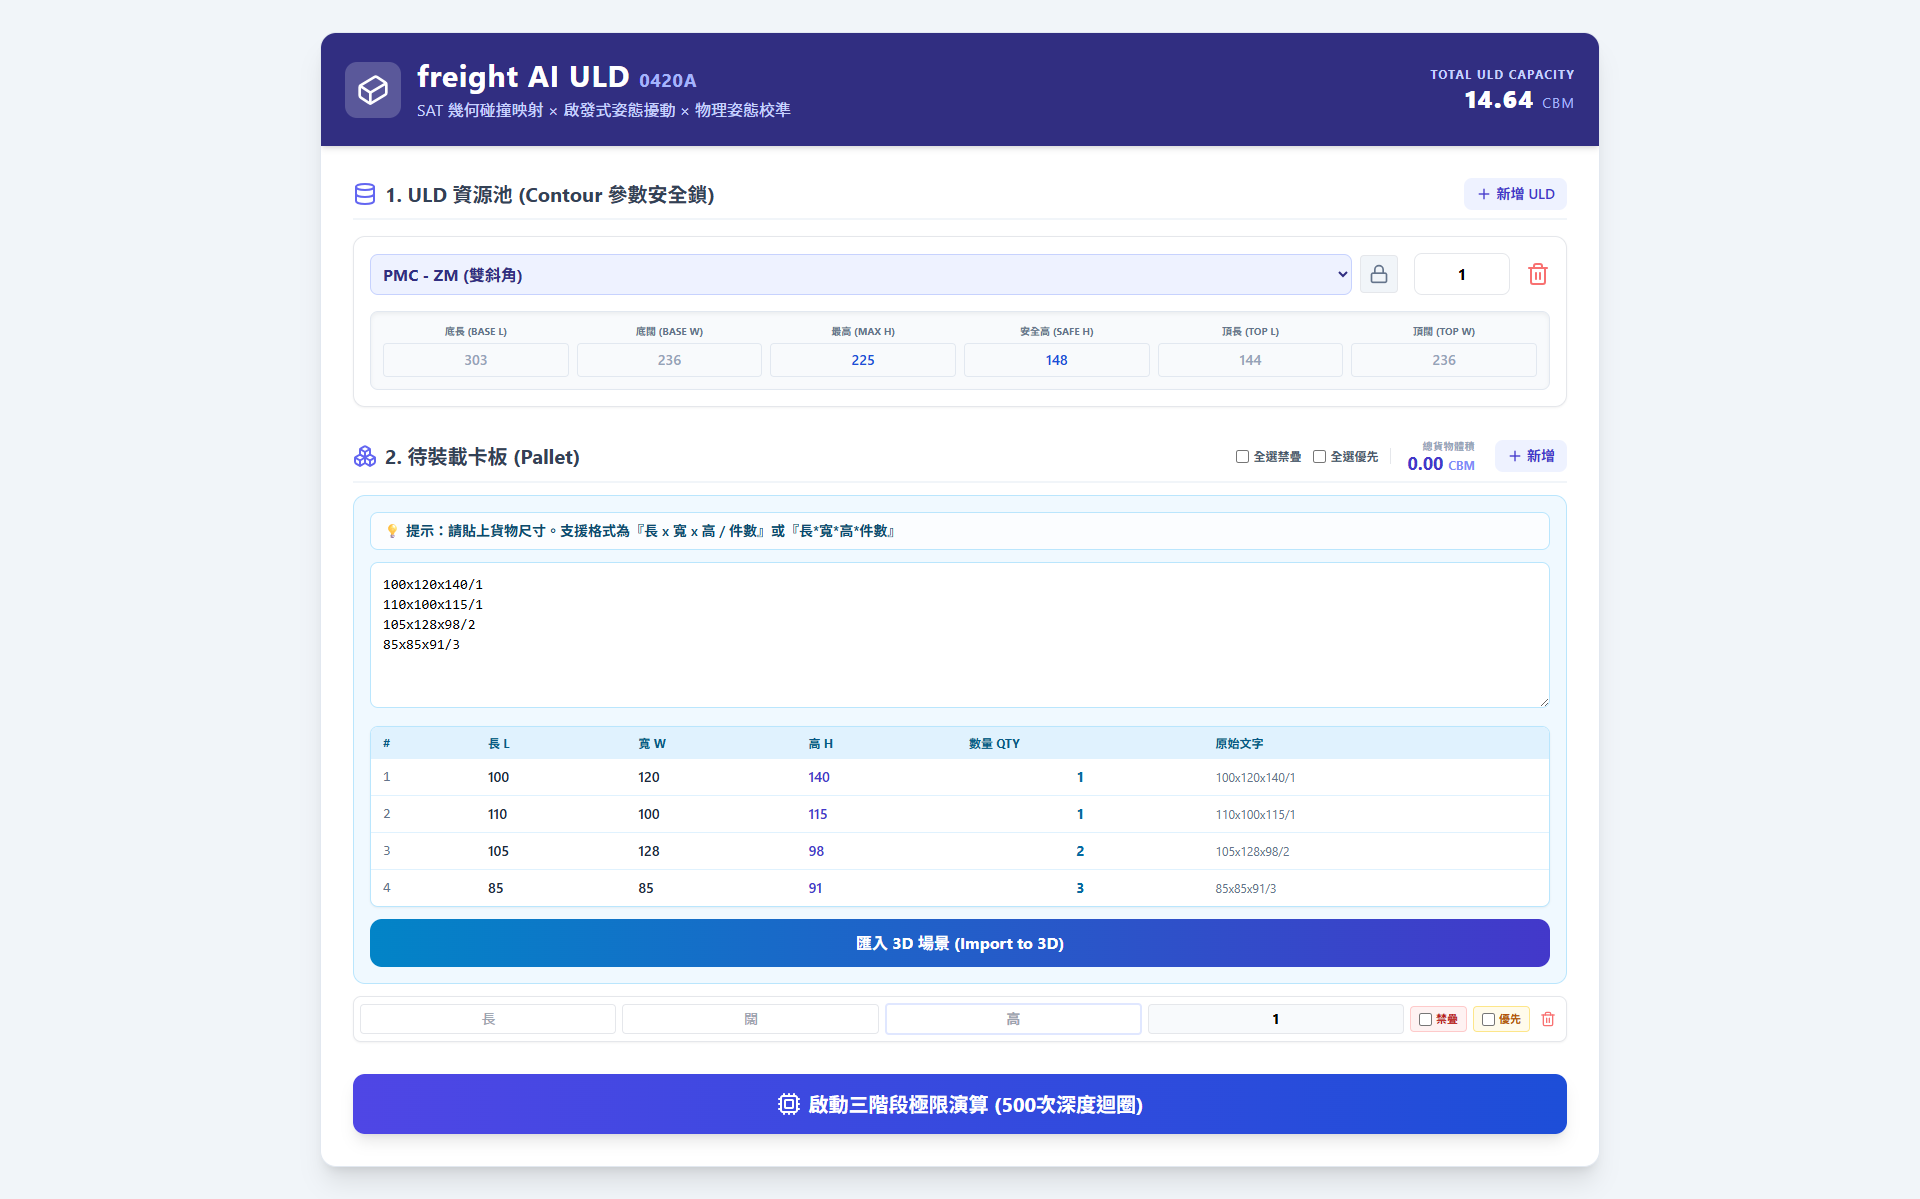
Task: Click the pallet boxes icon beside section 2
Action: (365, 456)
